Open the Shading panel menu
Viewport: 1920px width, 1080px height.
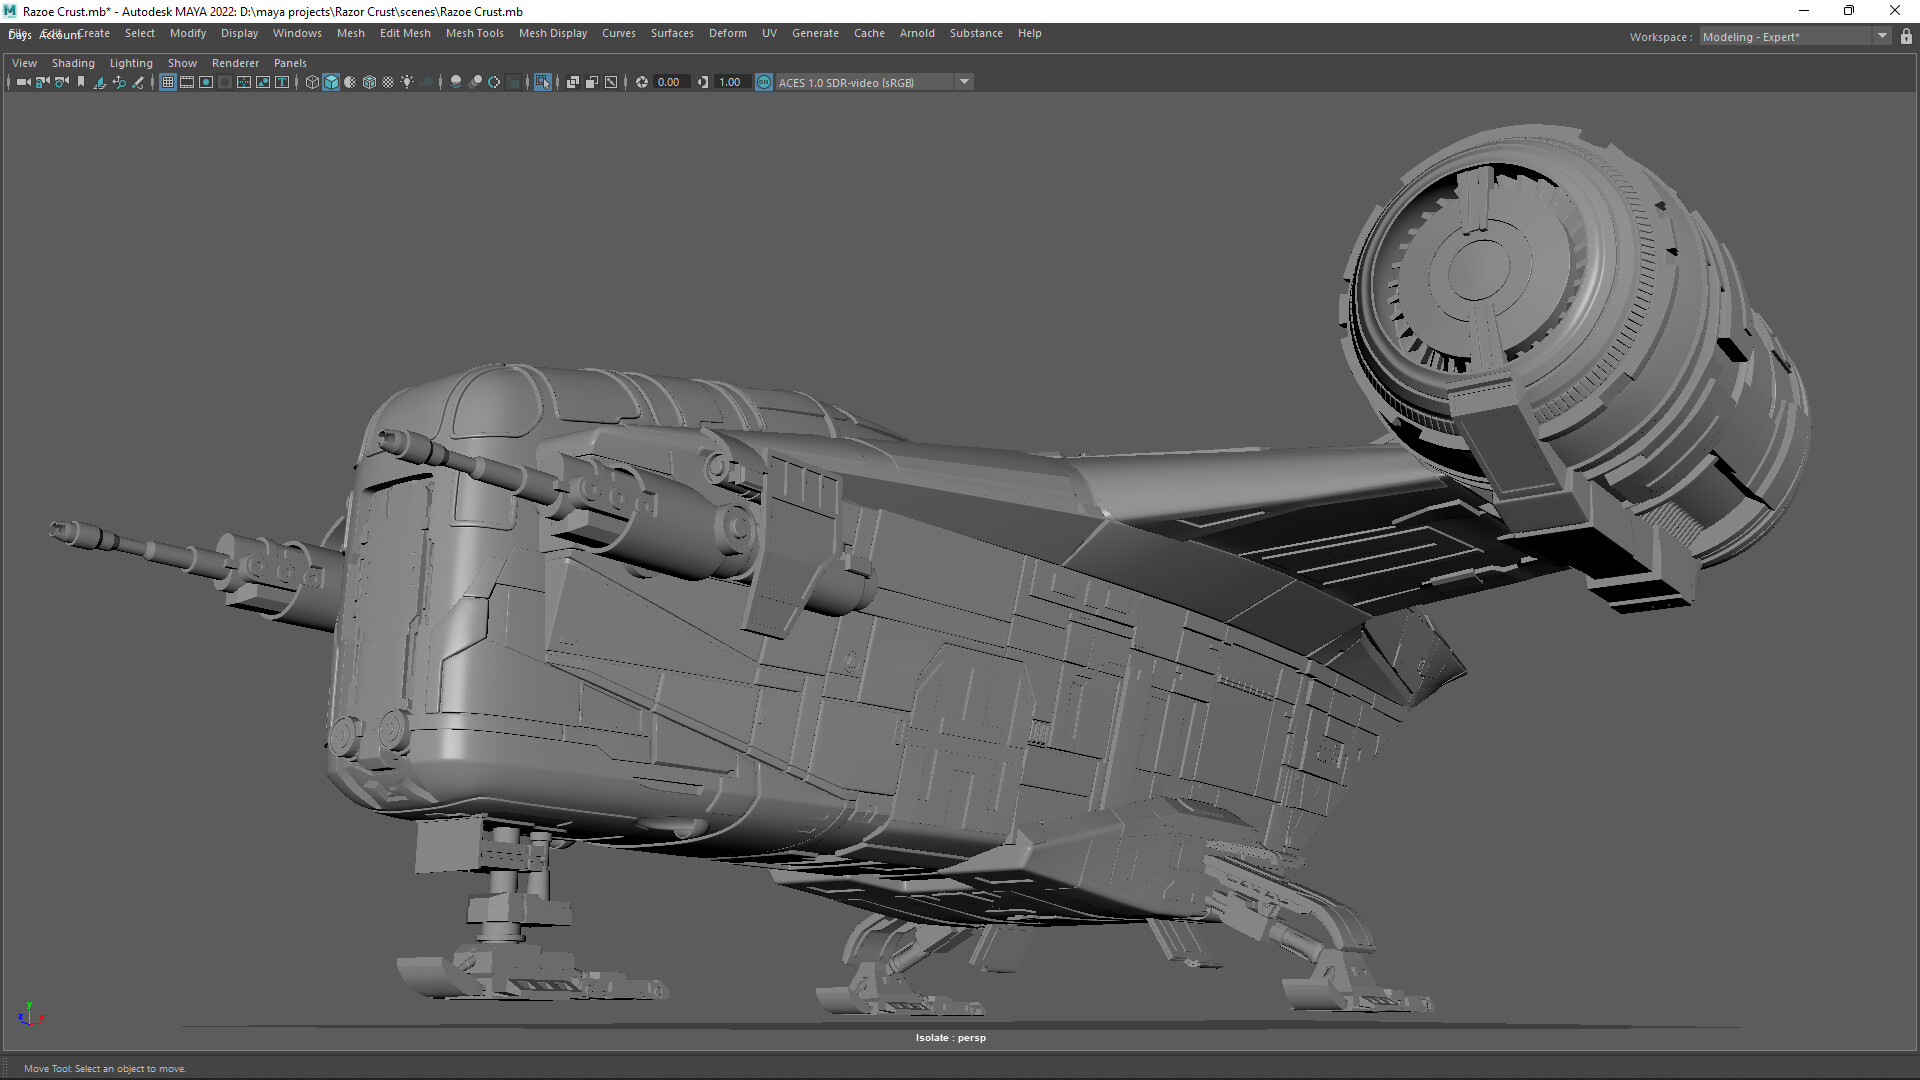coord(73,63)
